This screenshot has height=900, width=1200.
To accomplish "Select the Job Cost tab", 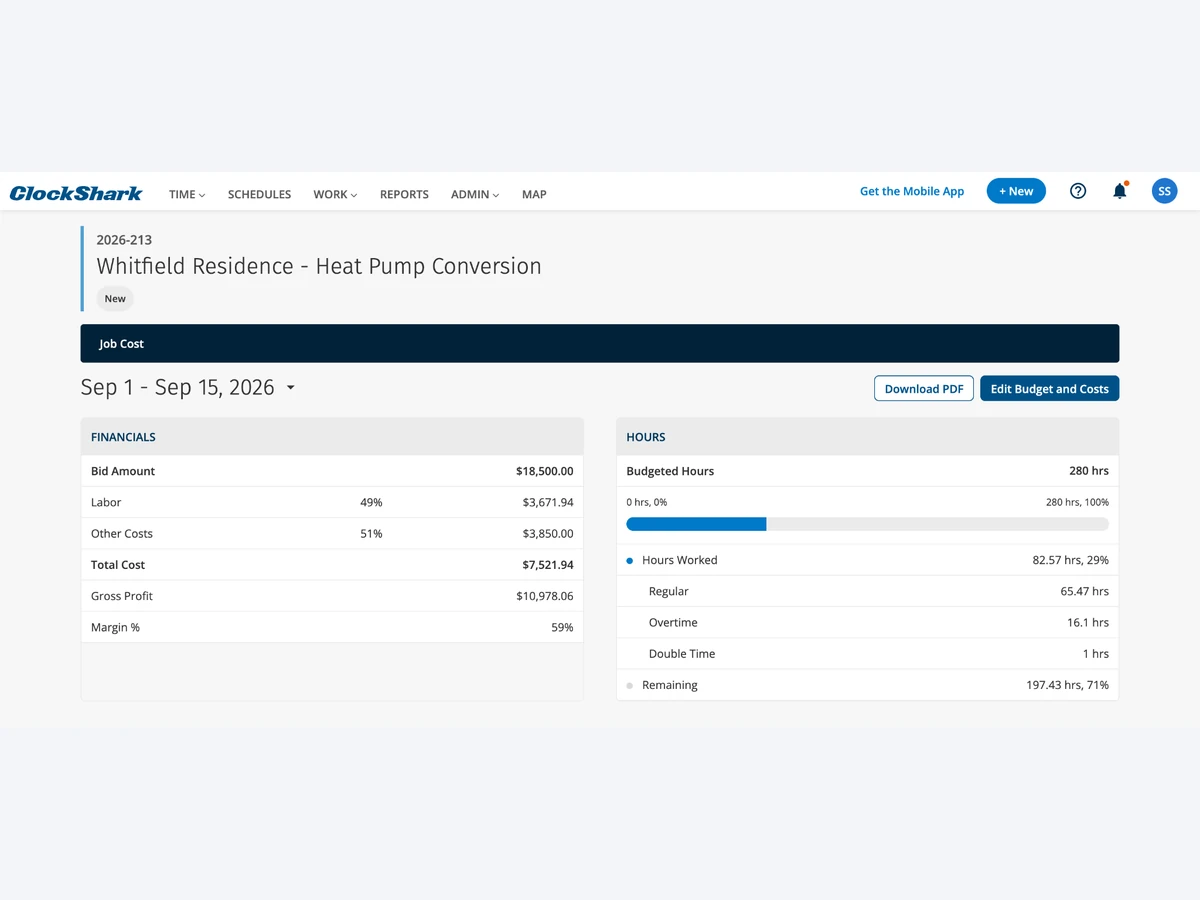I will 121,343.
